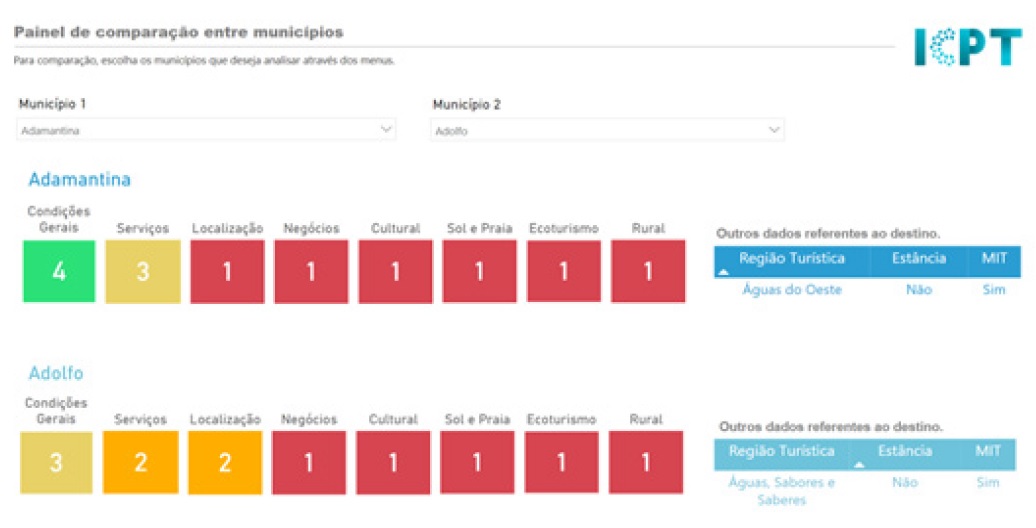Click the sort arrow on Adamantina's Região Turística header

723,272
